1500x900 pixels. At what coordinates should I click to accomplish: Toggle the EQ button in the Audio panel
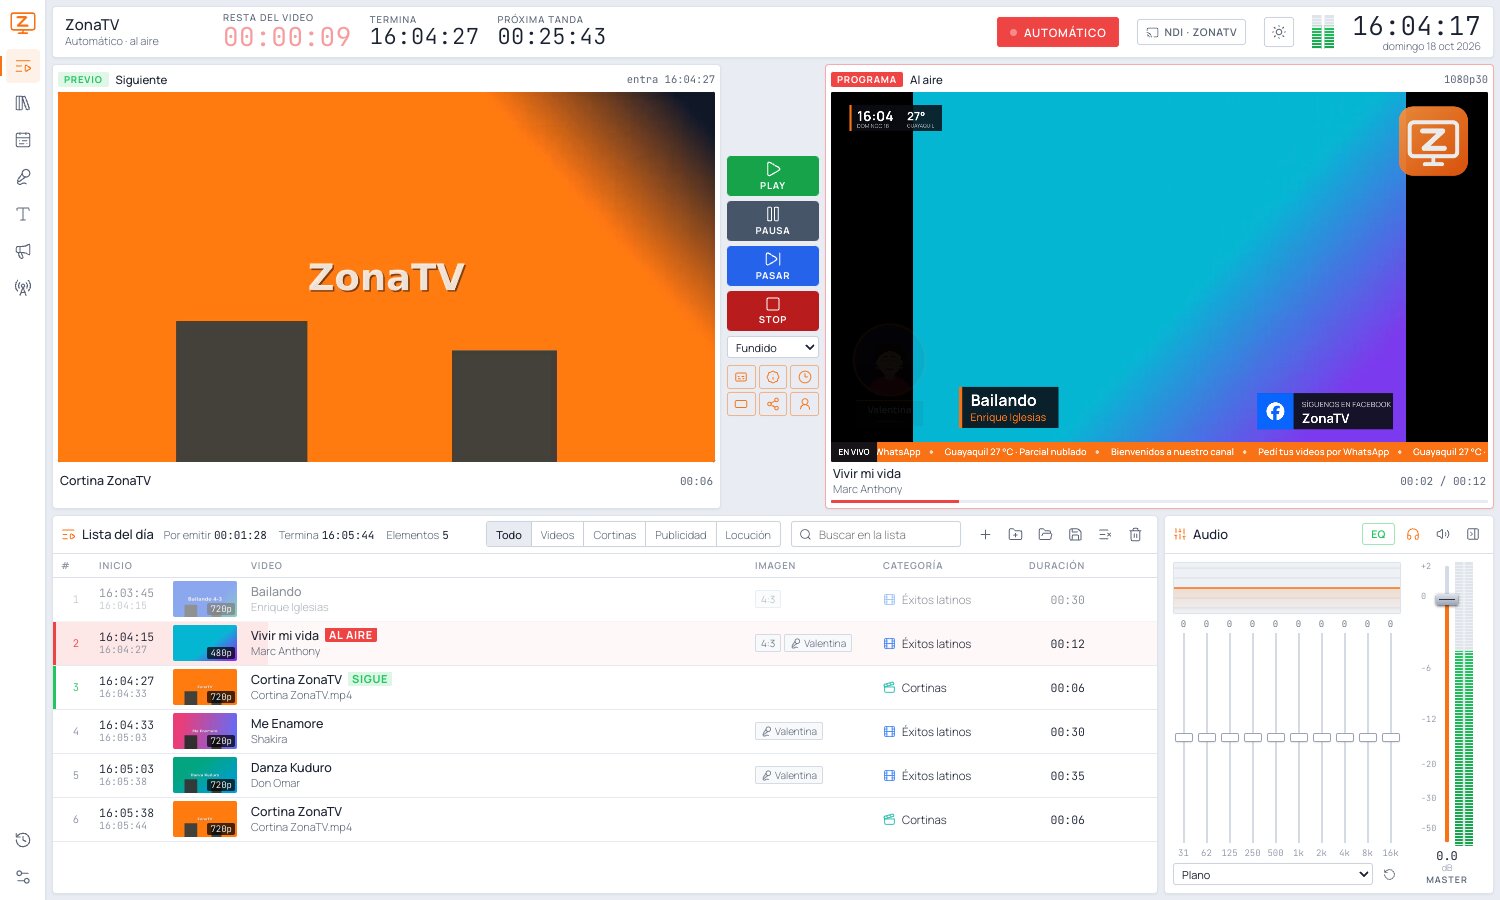(1378, 534)
